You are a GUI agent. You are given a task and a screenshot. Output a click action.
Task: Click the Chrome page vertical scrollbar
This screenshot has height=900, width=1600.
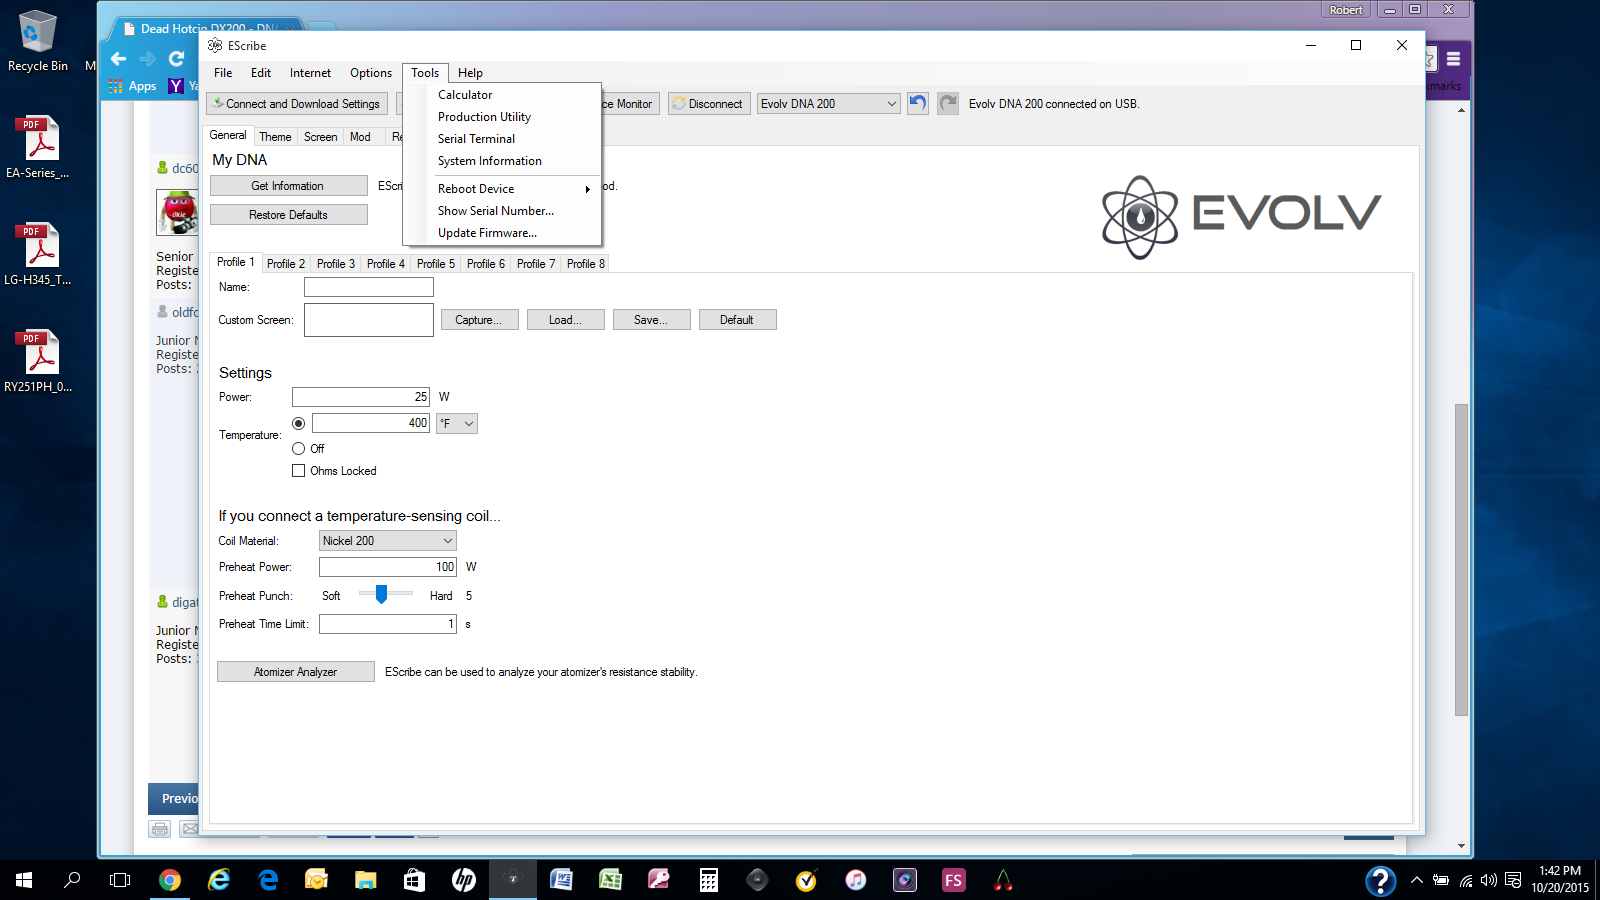pyautogui.click(x=1461, y=560)
